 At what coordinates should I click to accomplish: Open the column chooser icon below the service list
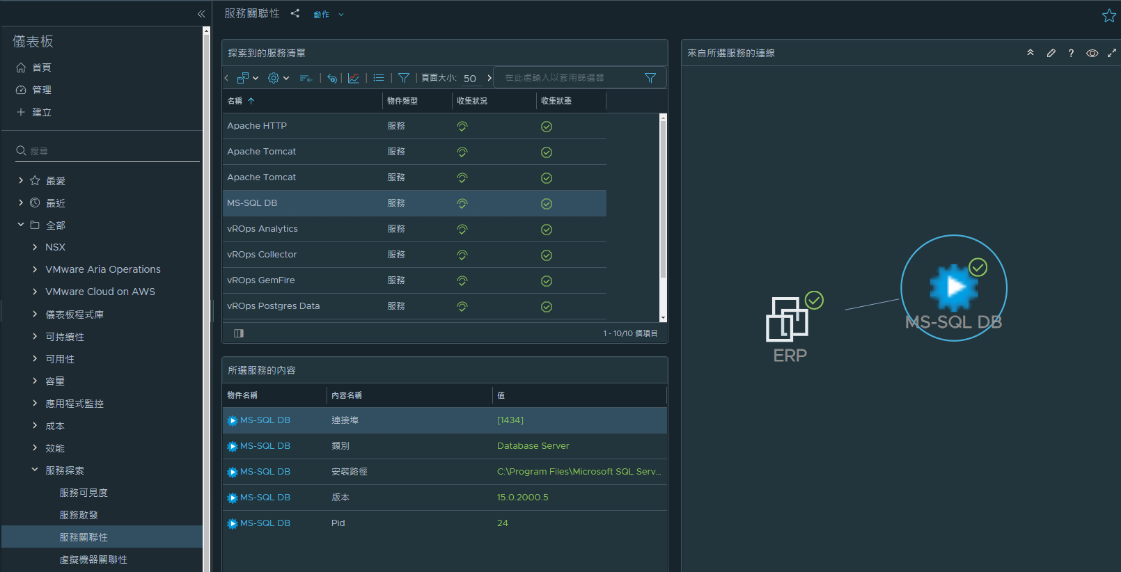point(239,333)
